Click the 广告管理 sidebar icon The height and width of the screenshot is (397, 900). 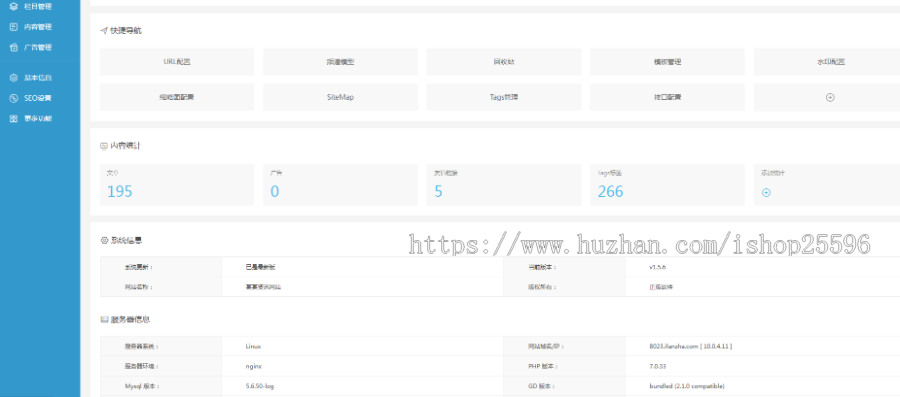click(x=14, y=48)
